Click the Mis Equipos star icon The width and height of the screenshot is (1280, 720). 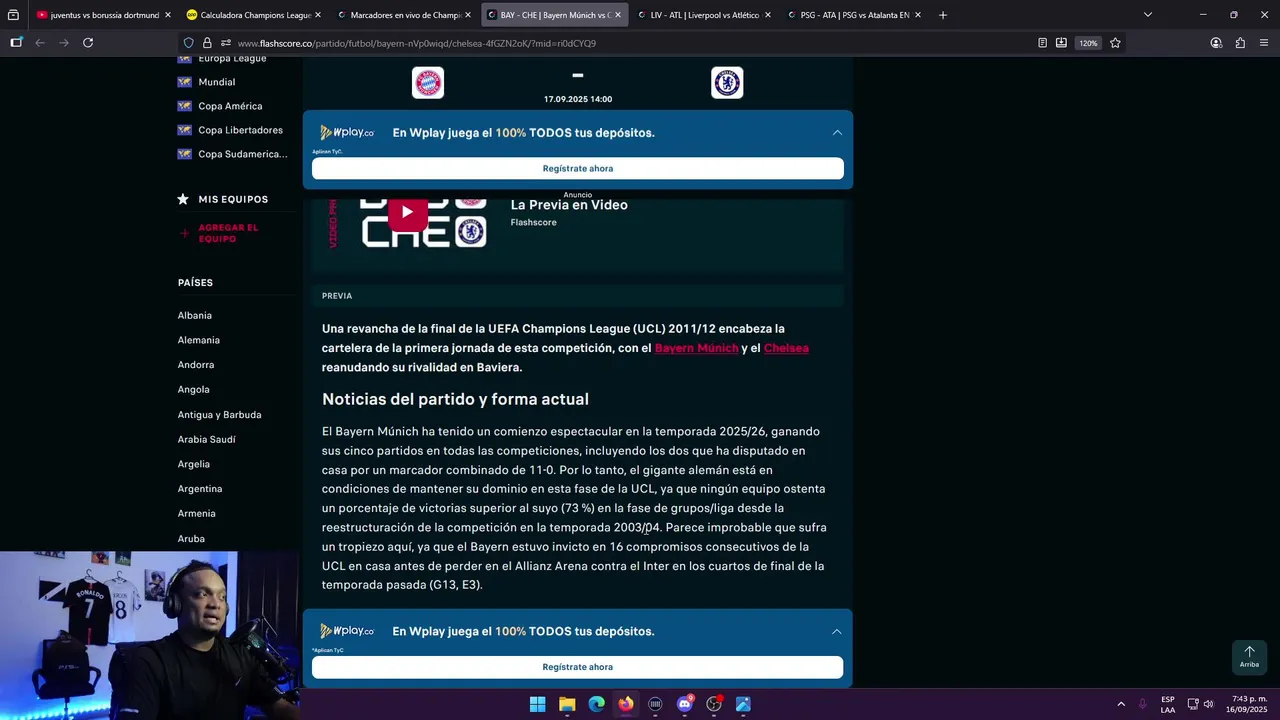pyautogui.click(x=183, y=199)
